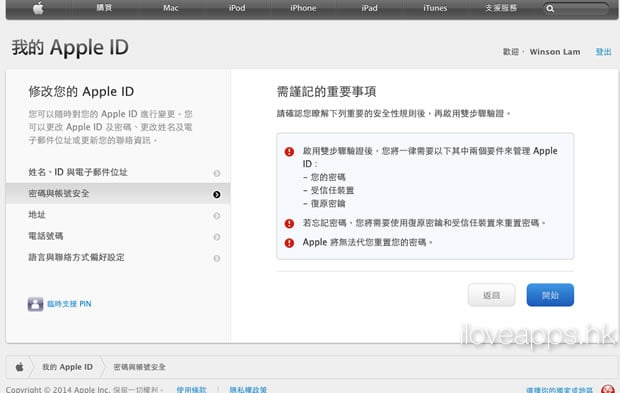Screen dimensions: 620x393
Task: Click the red globe icon in footer
Action: pos(608,389)
